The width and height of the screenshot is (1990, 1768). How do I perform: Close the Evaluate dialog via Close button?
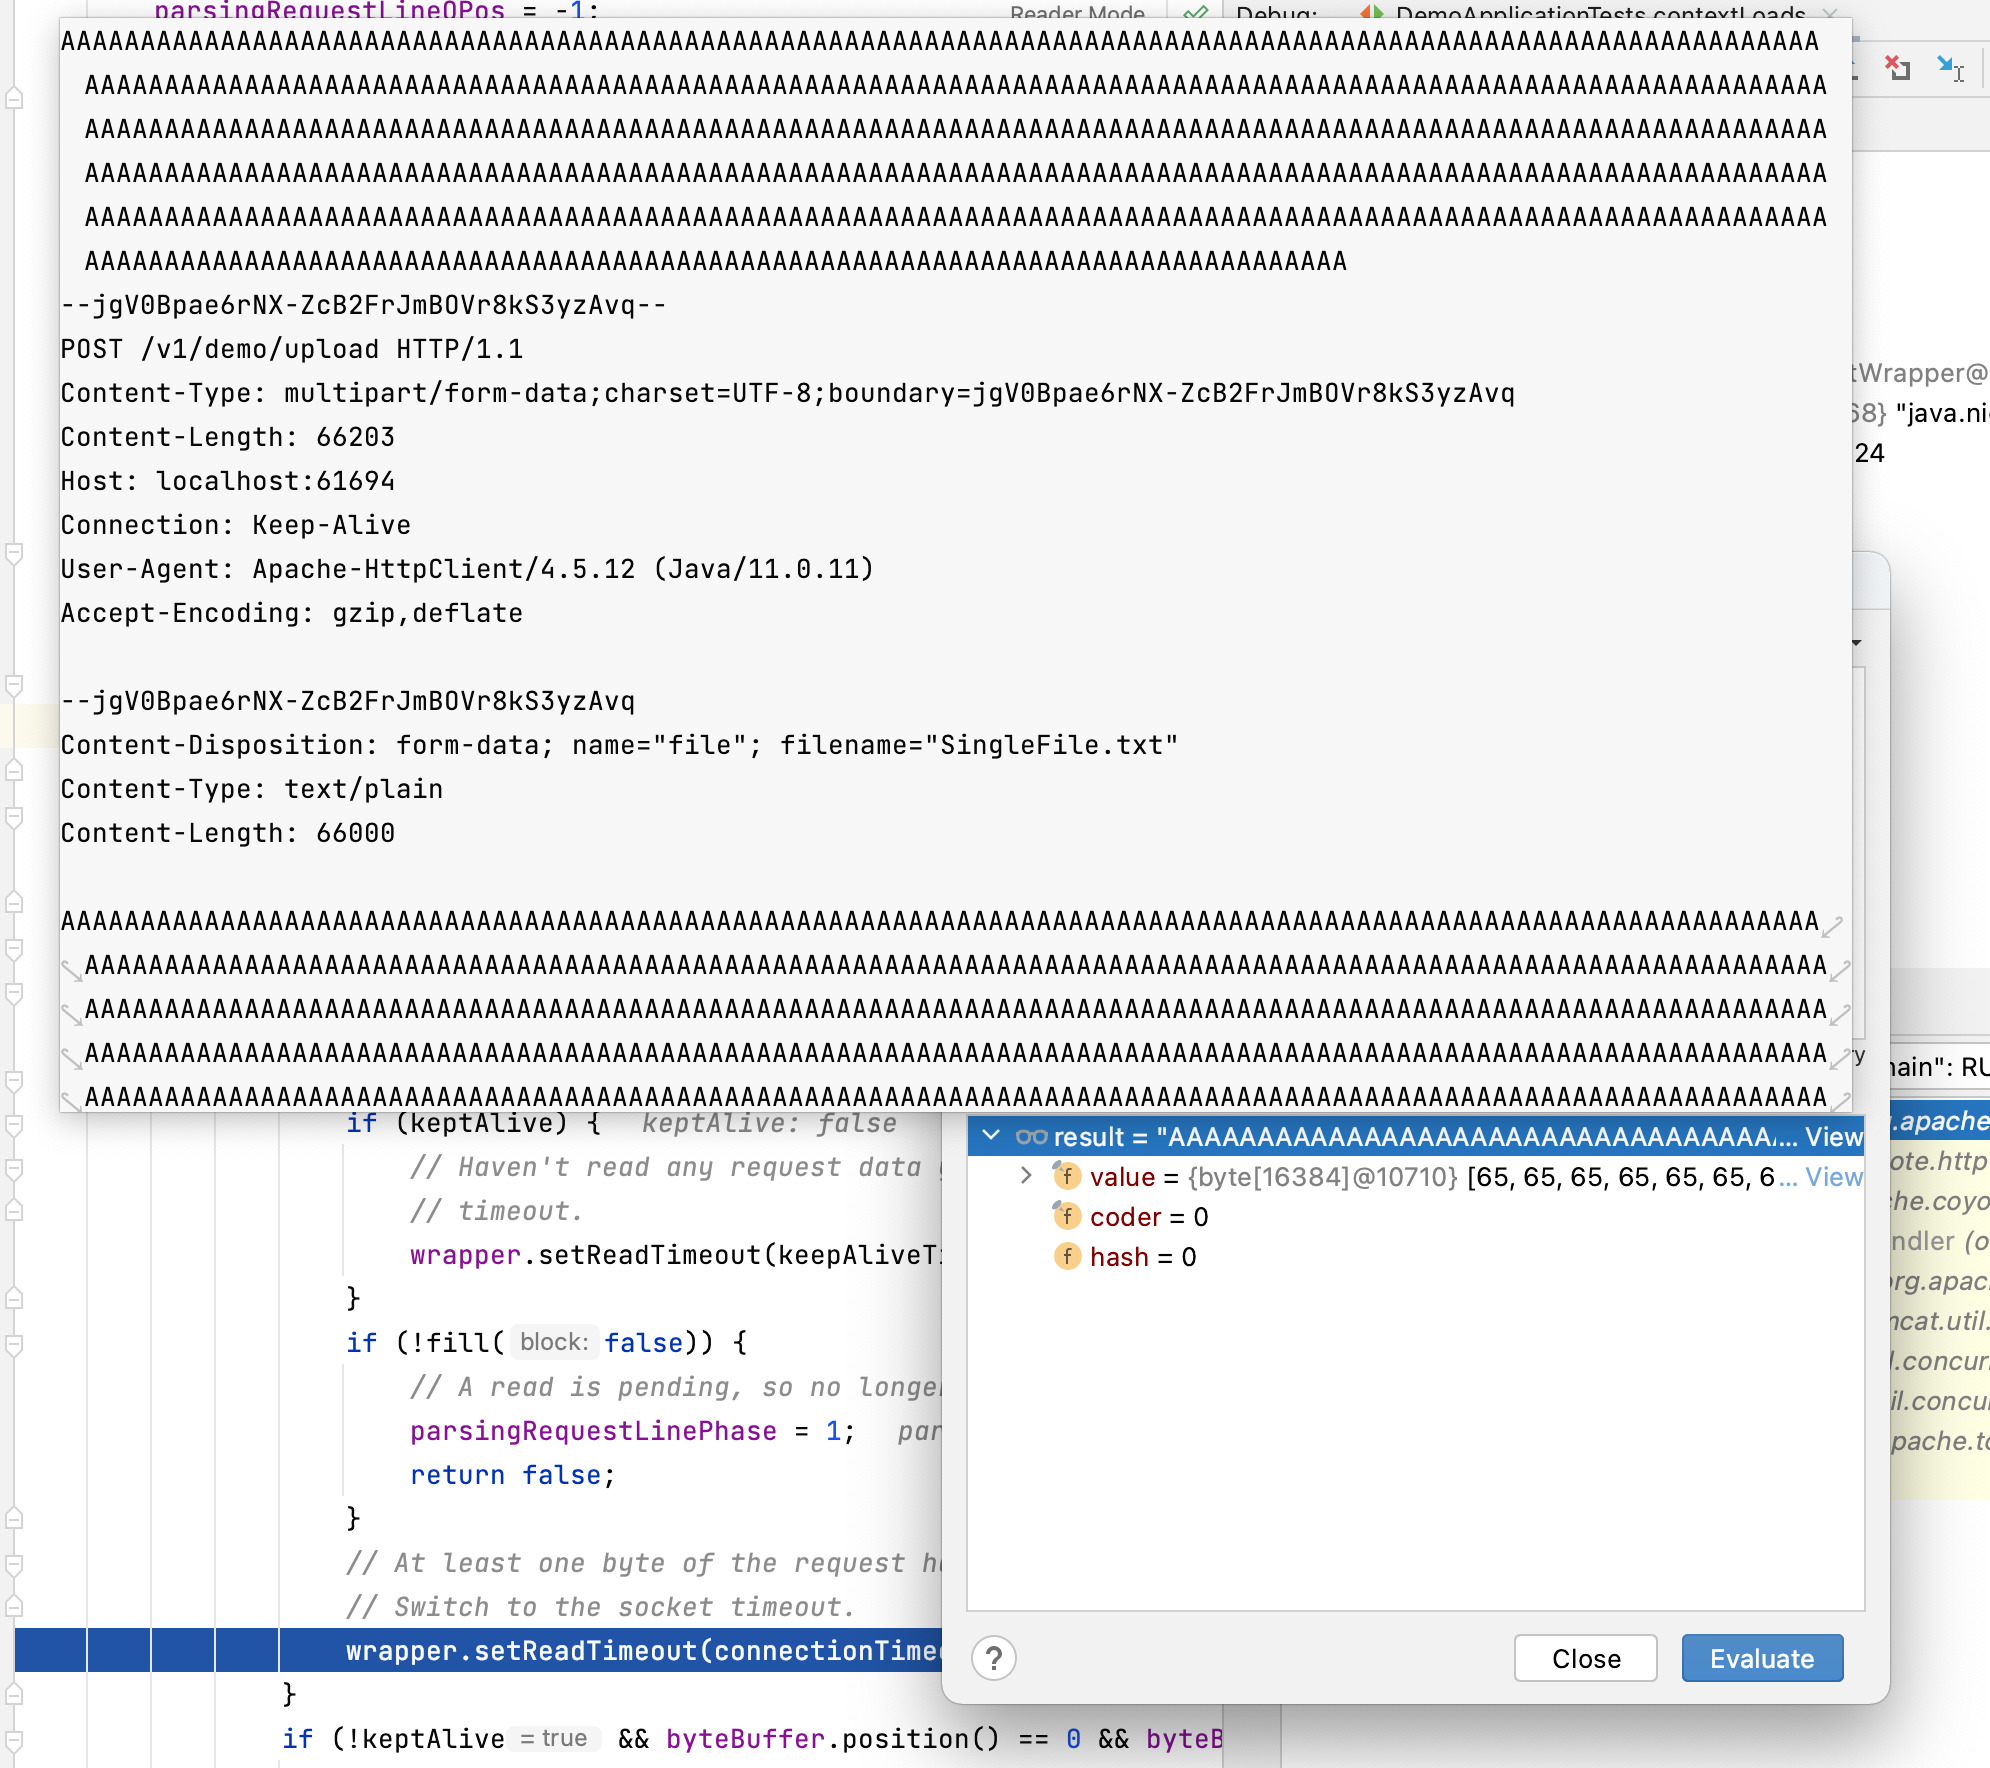coord(1586,1659)
